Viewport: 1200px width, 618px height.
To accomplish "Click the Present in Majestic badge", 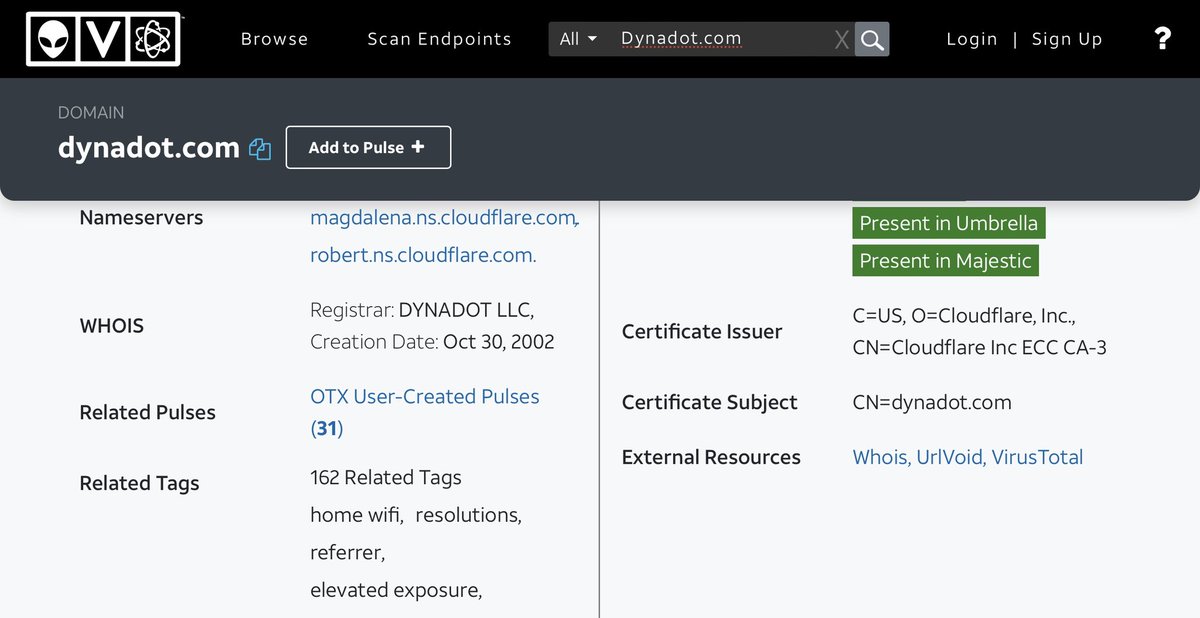I will pos(945,261).
